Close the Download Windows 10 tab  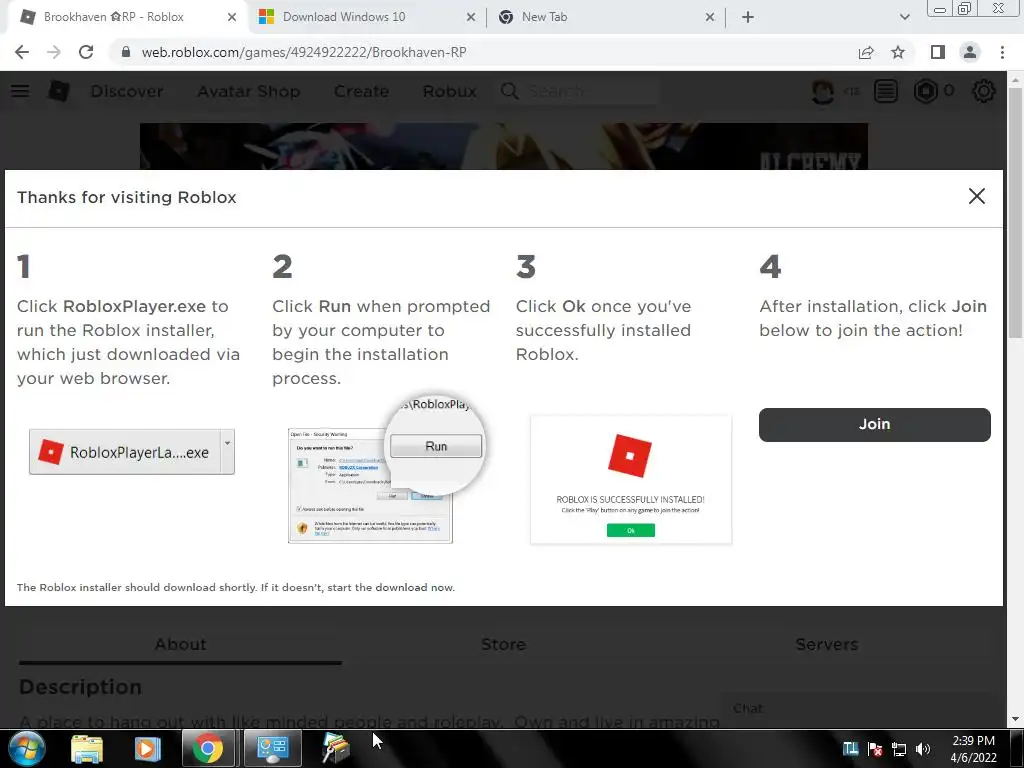(x=471, y=17)
